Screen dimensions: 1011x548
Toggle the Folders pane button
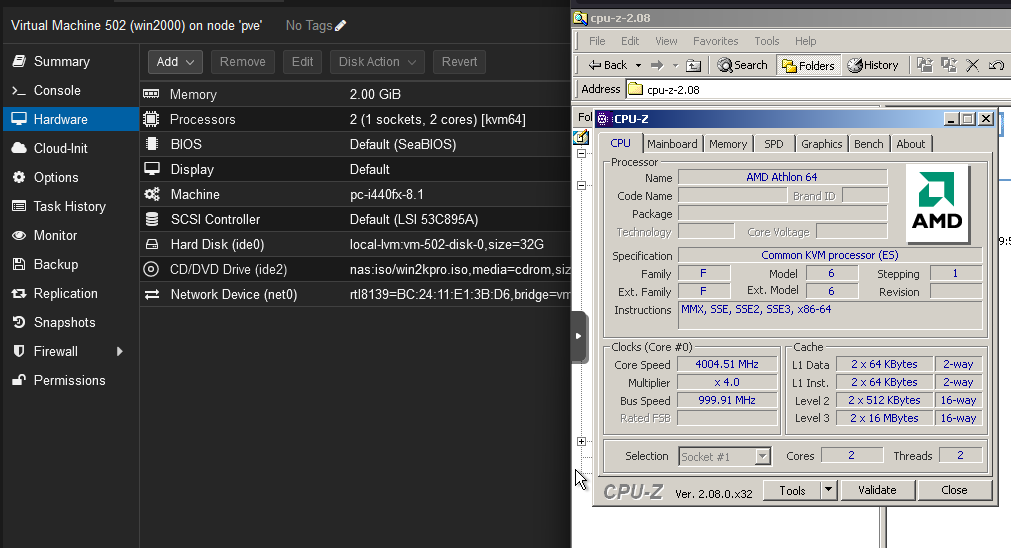pos(808,65)
